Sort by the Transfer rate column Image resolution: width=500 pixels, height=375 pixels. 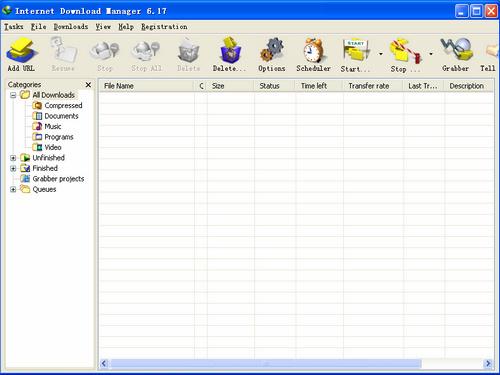pos(373,86)
